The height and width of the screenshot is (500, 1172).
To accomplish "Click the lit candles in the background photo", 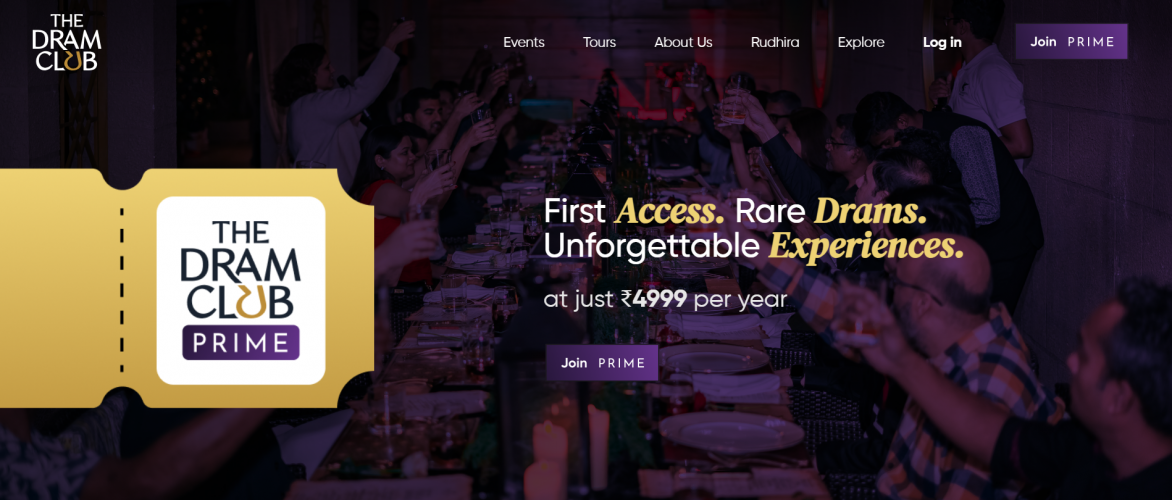I will 566,447.
